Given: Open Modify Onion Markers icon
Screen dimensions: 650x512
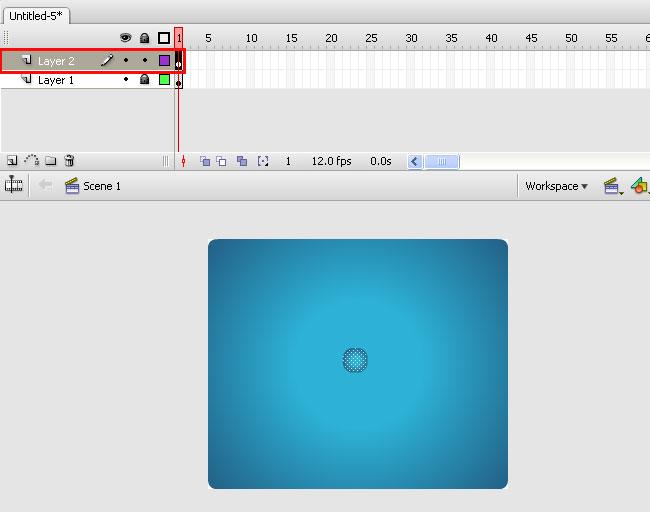Looking at the screenshot, I should (263, 161).
